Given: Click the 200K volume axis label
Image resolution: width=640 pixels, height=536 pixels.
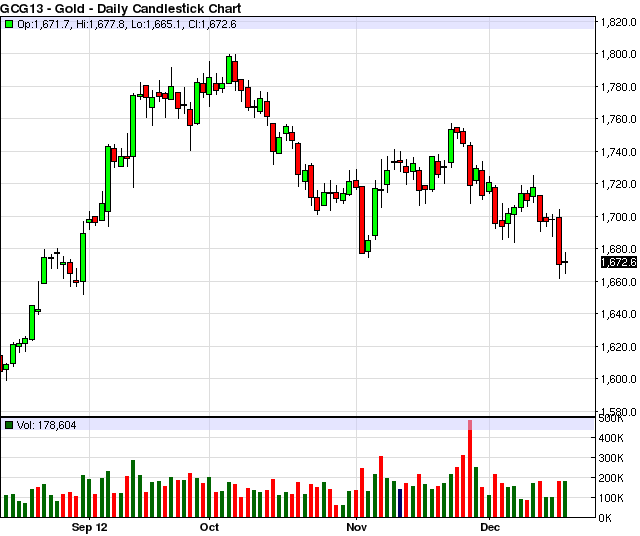Looking at the screenshot, I should (x=611, y=478).
